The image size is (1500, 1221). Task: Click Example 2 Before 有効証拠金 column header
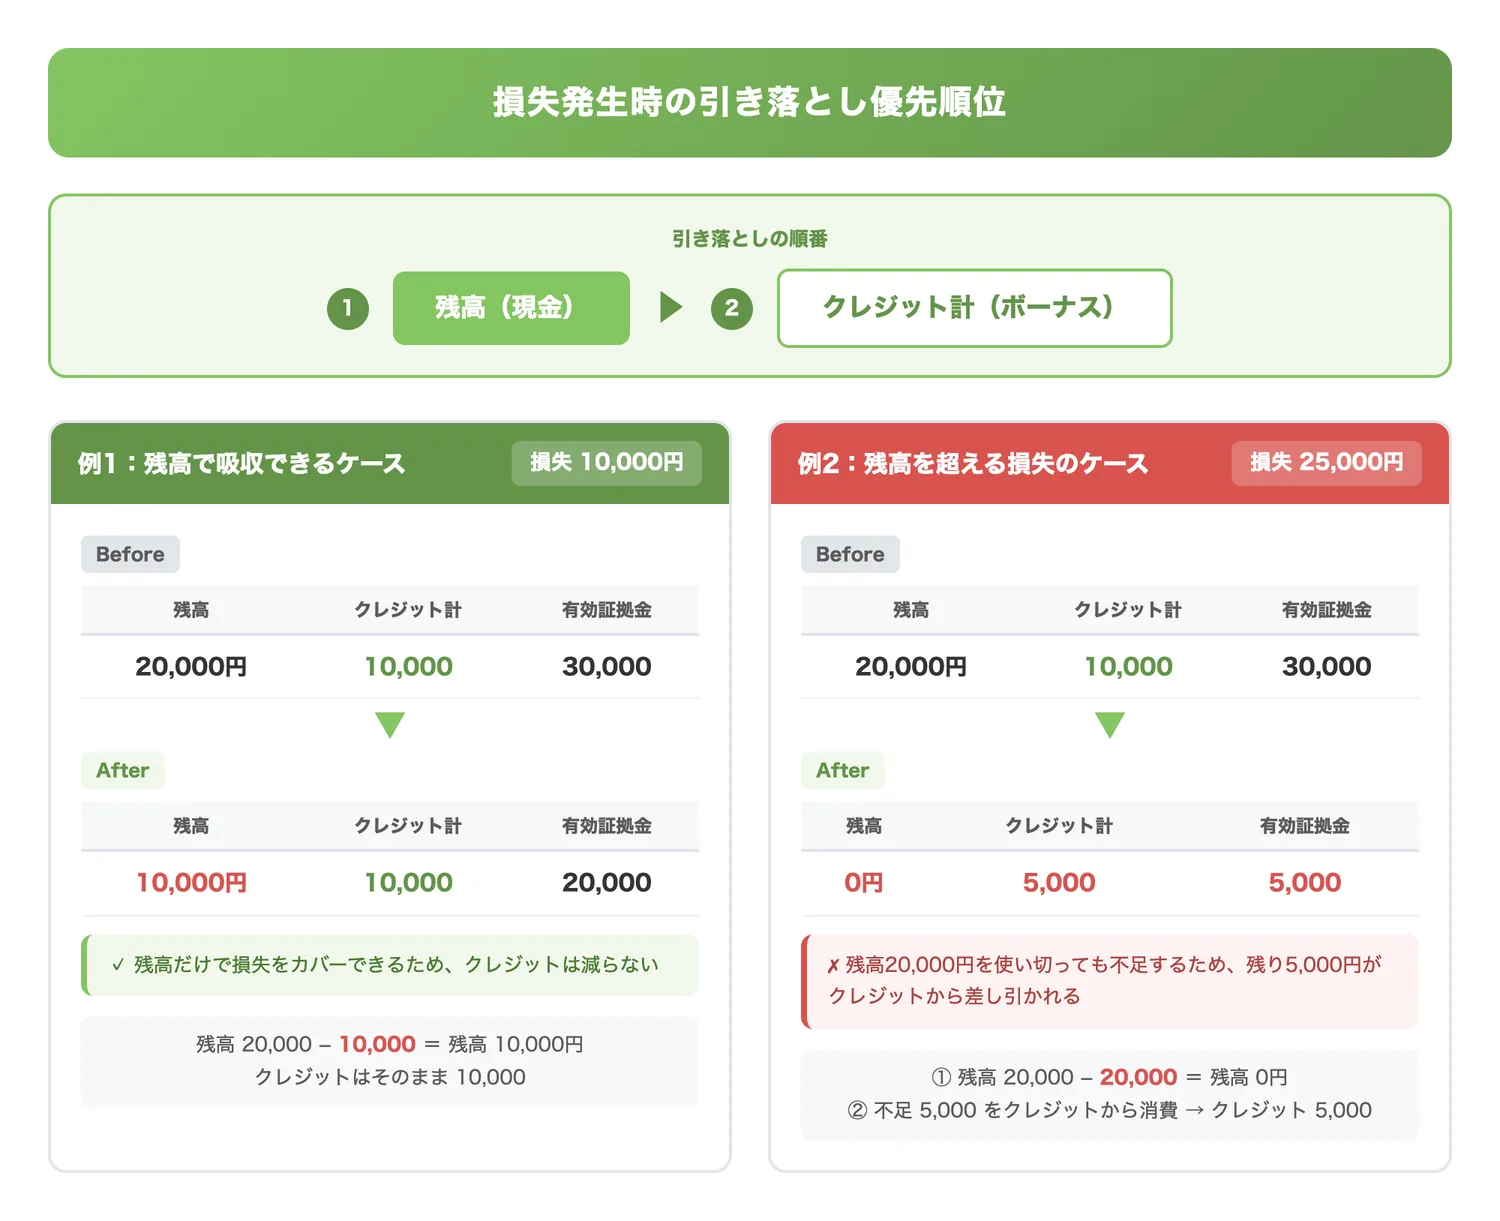(x=1327, y=610)
